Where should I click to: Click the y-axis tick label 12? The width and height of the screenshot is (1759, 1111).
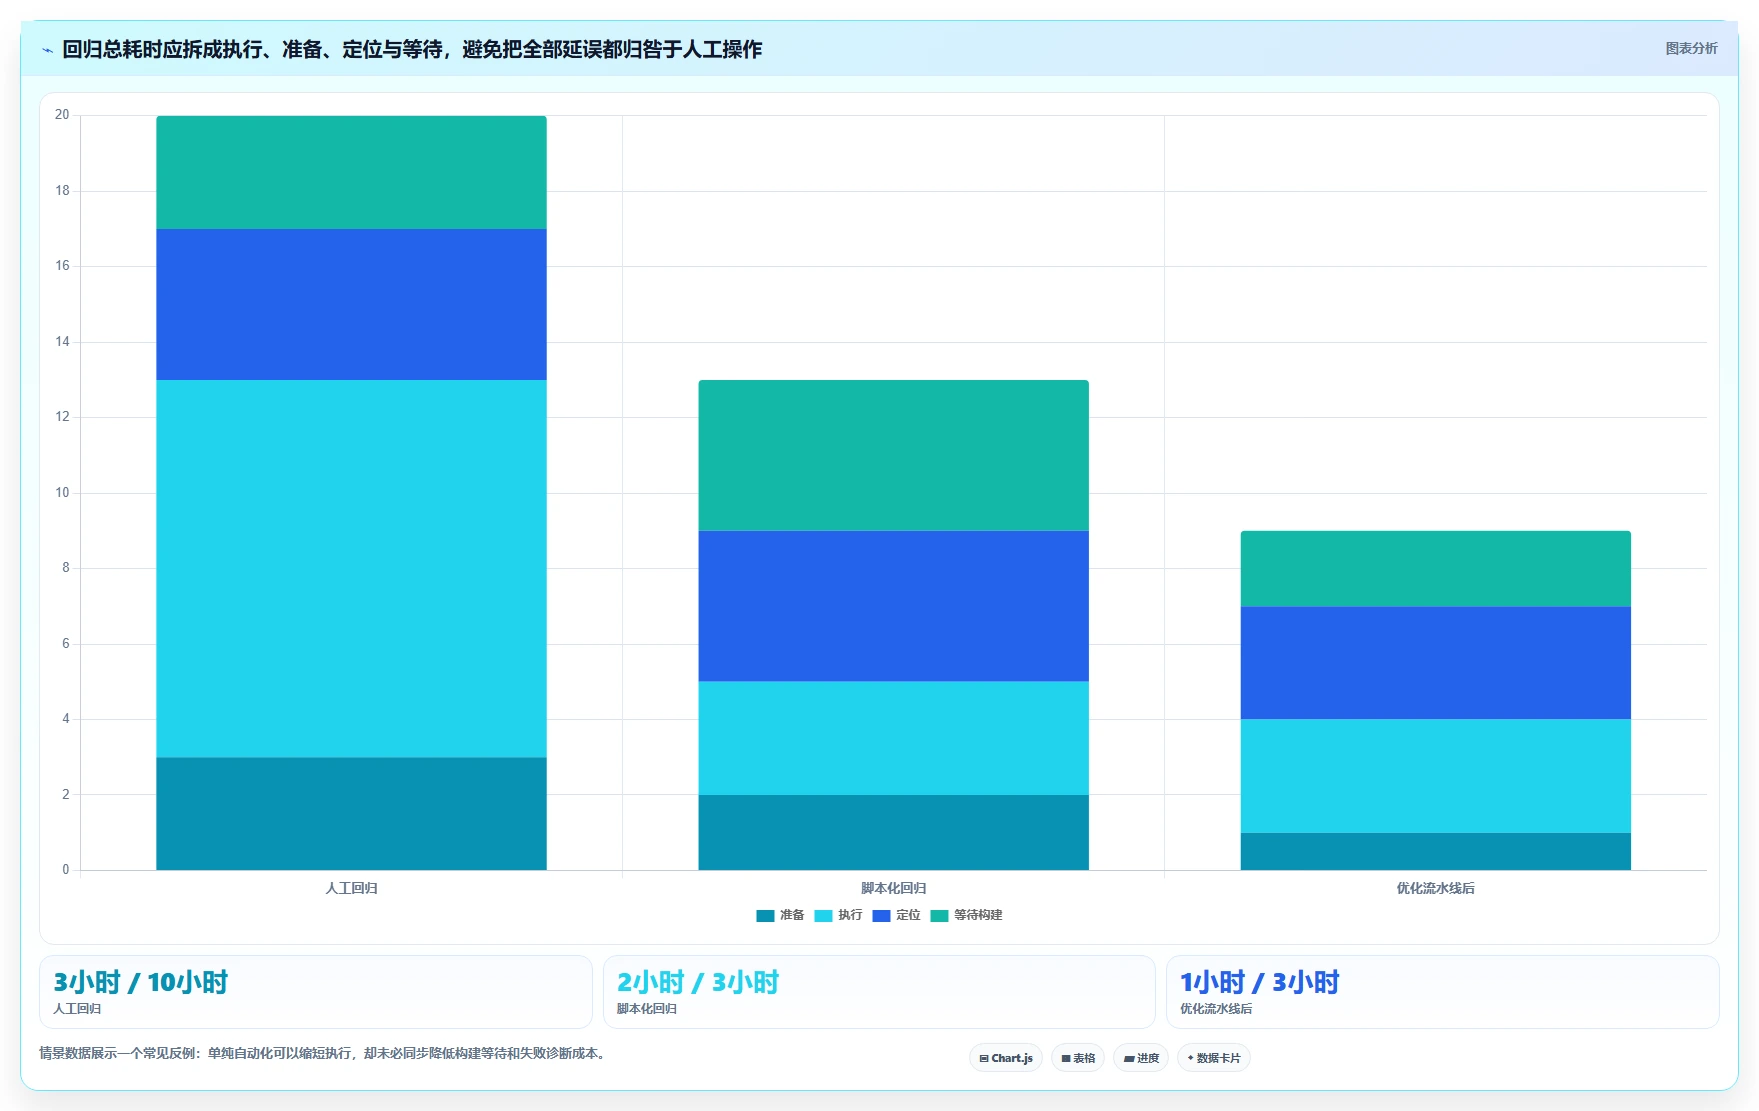pyautogui.click(x=62, y=417)
